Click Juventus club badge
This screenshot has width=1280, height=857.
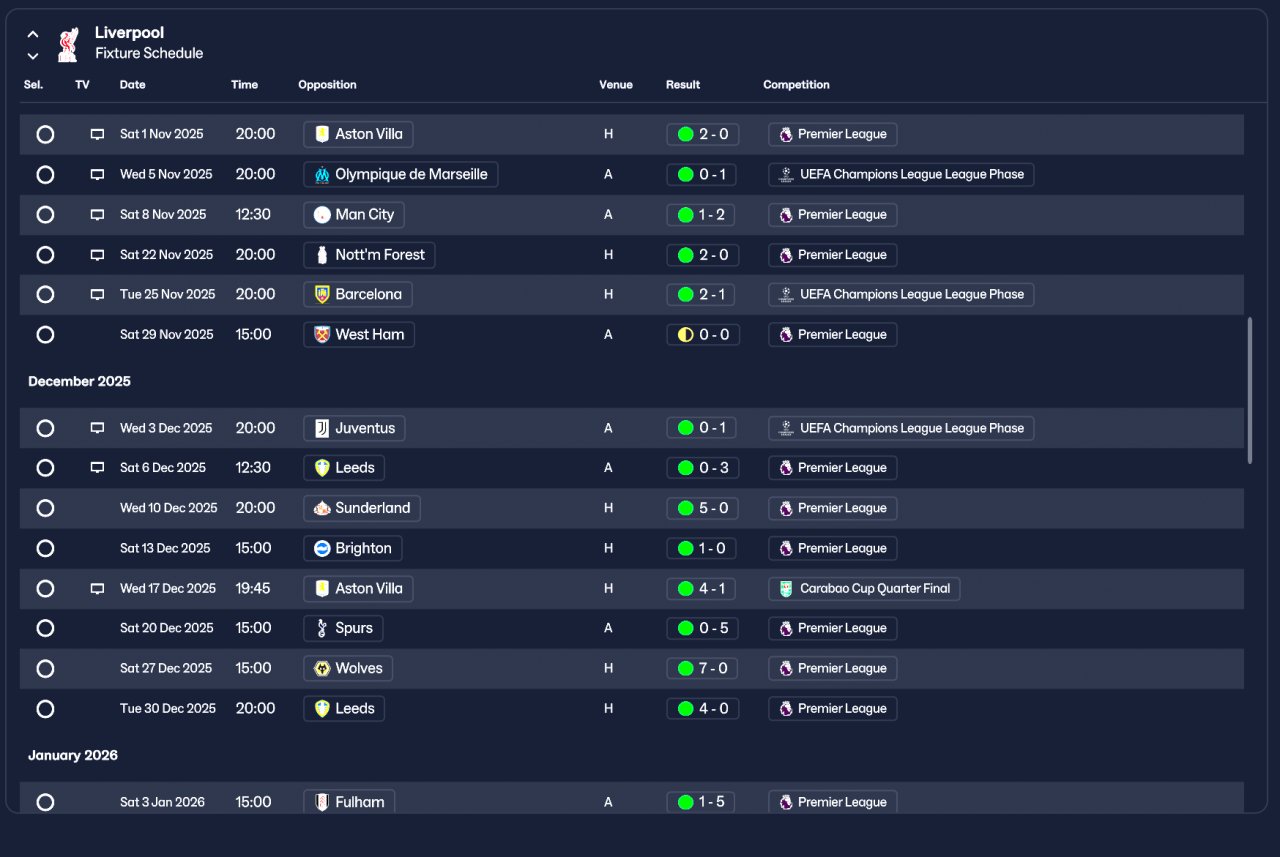coord(321,428)
